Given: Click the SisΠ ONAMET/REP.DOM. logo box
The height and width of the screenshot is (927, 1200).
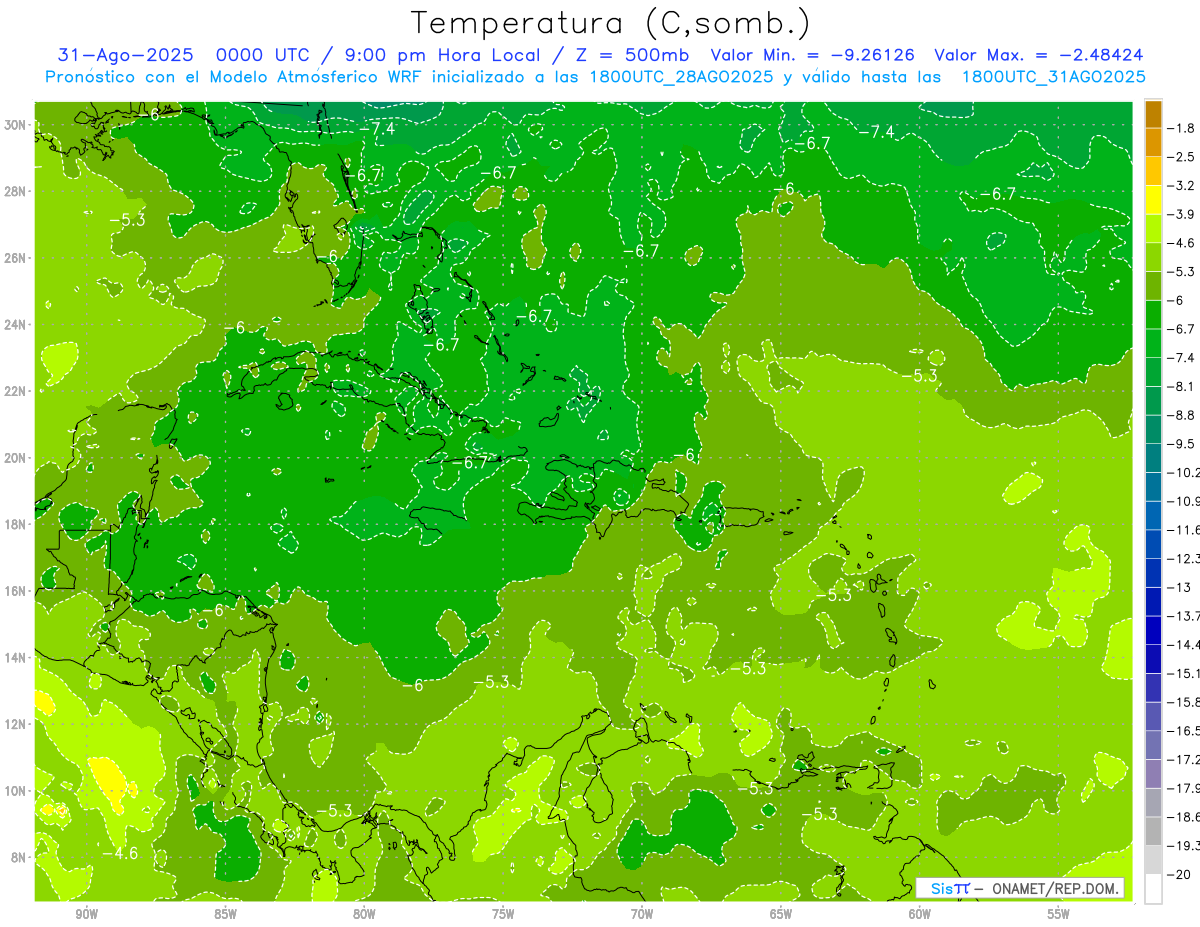Looking at the screenshot, I should 1021,888.
